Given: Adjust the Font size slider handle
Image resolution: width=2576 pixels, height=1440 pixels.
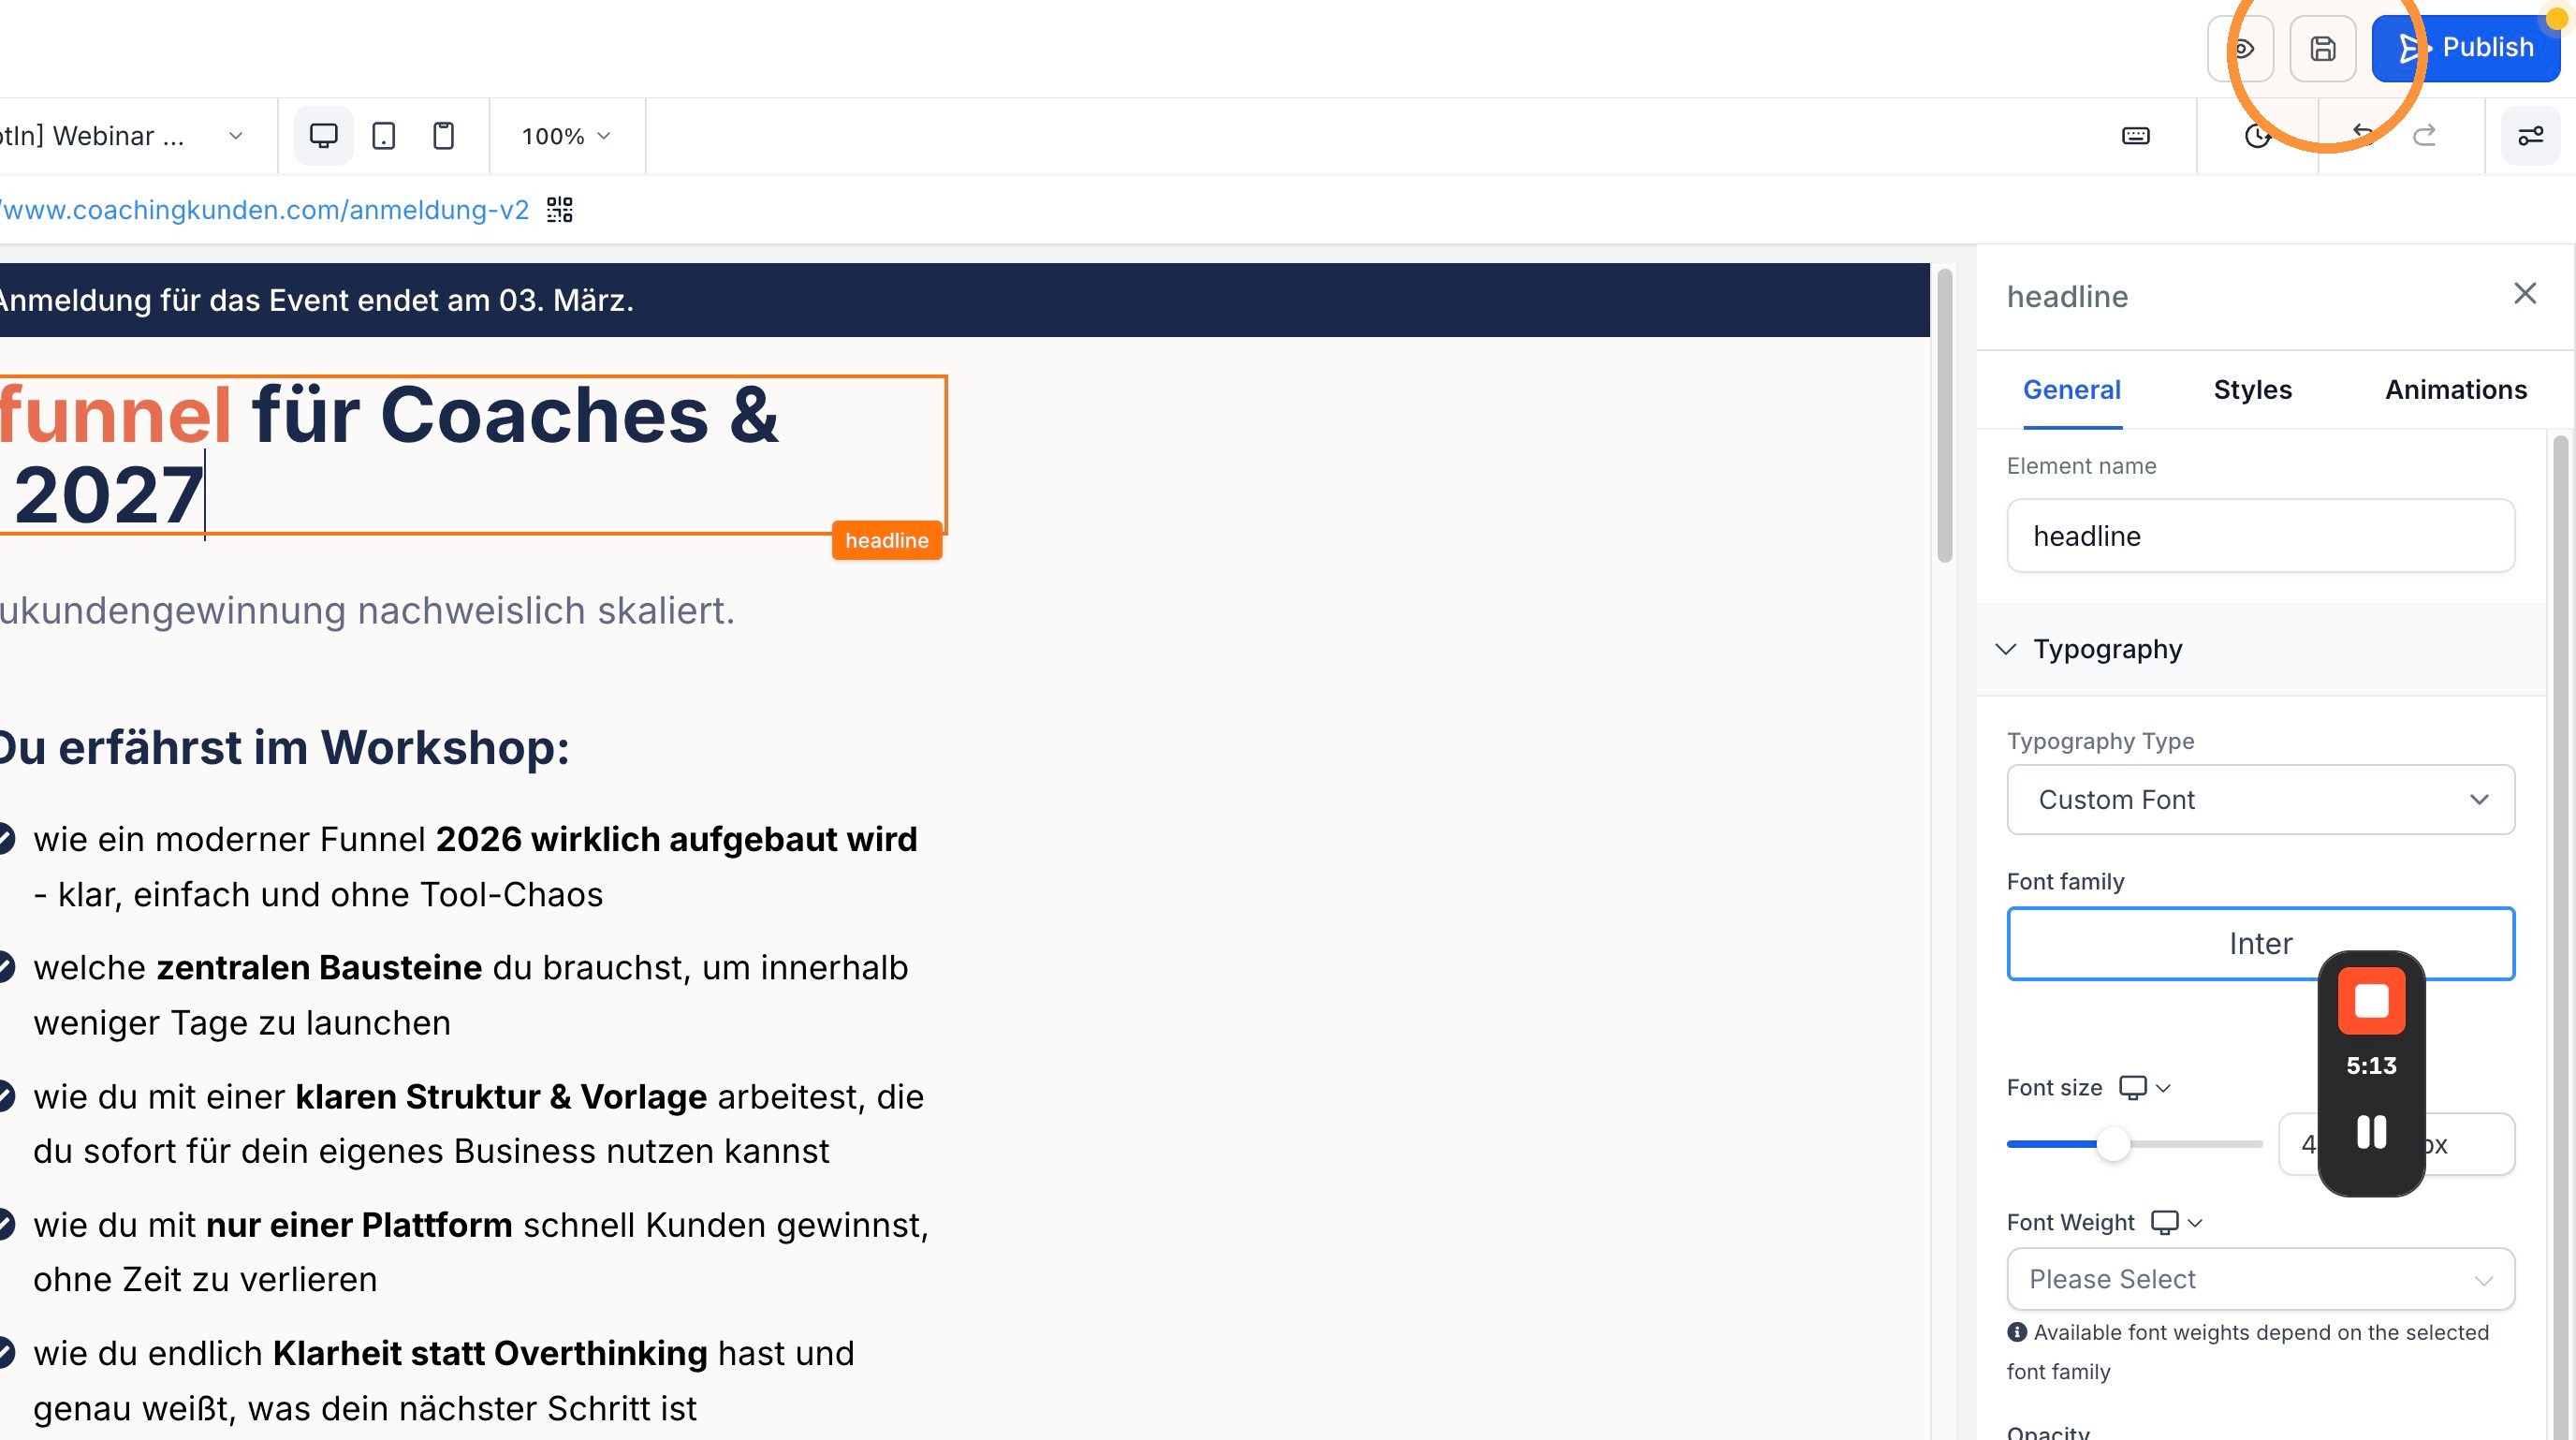Looking at the screenshot, I should [2113, 1144].
